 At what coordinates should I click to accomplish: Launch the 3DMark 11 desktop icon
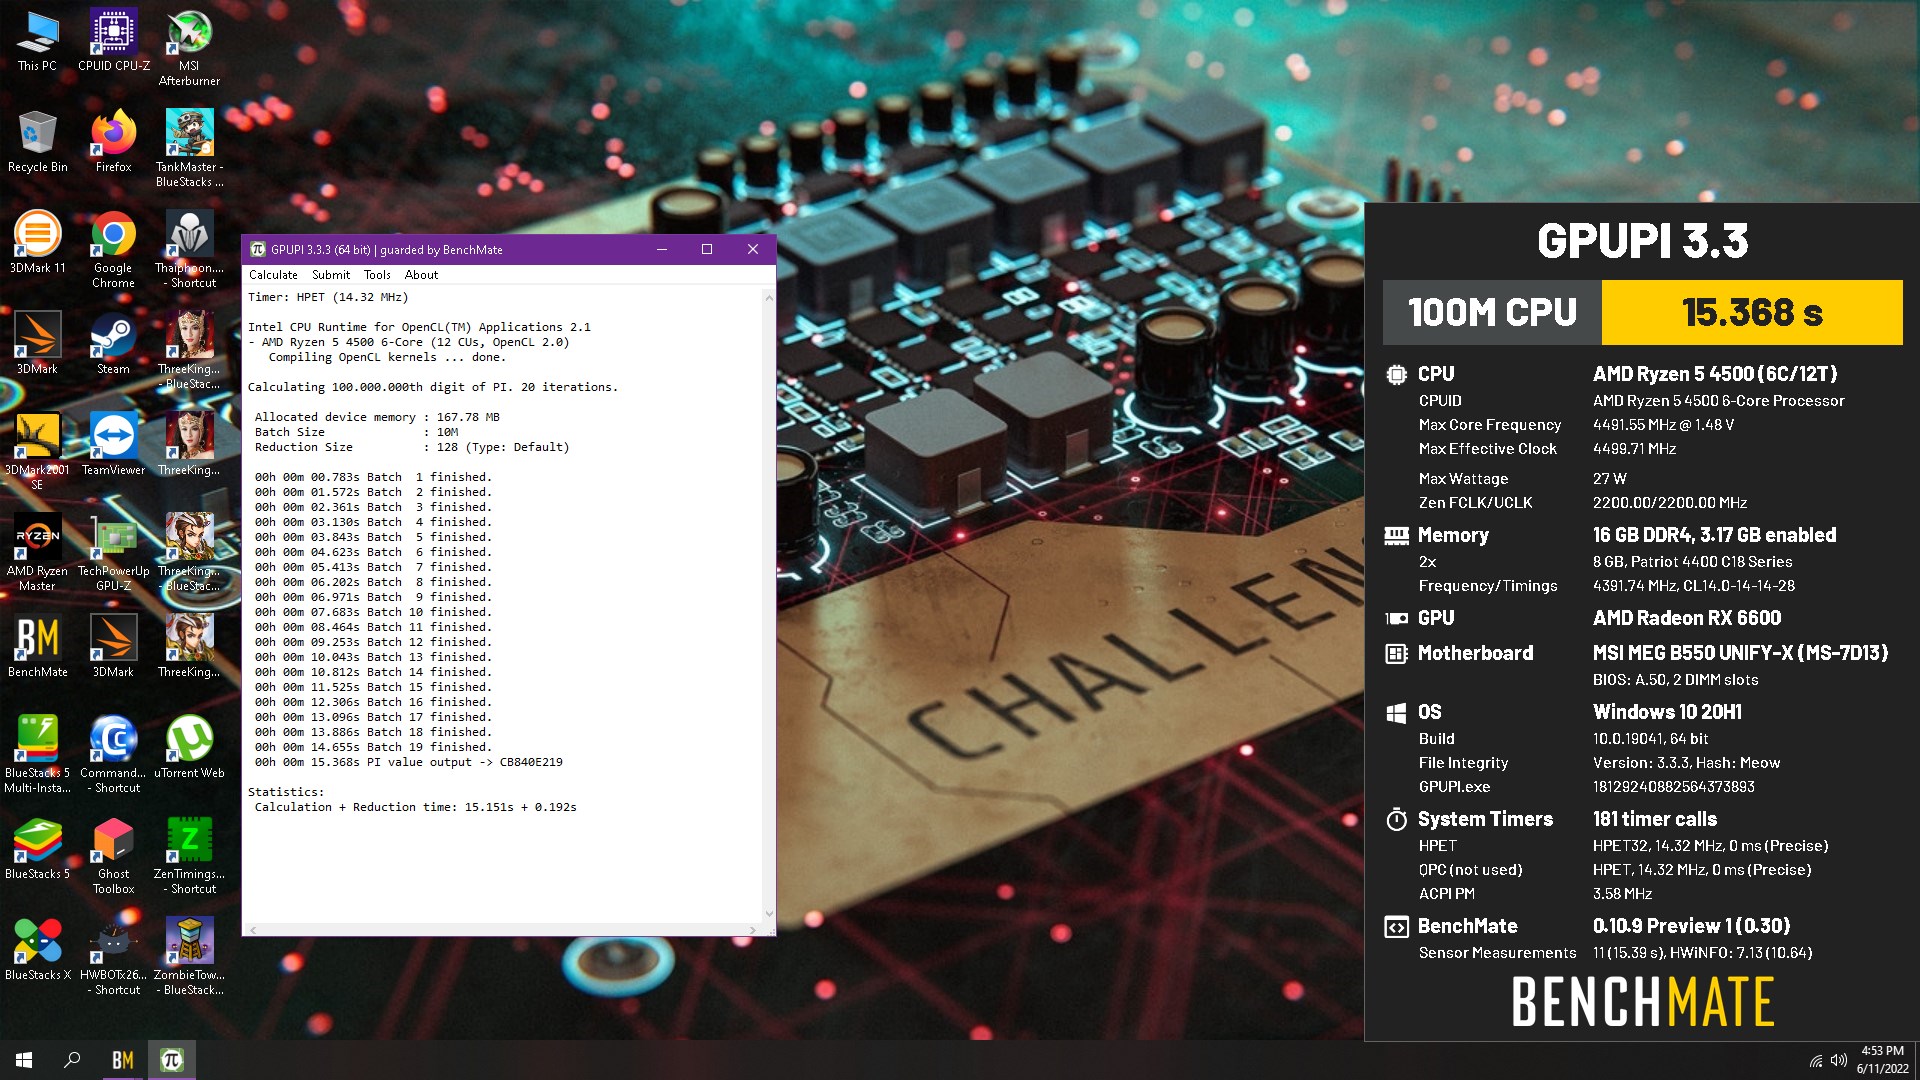(37, 242)
